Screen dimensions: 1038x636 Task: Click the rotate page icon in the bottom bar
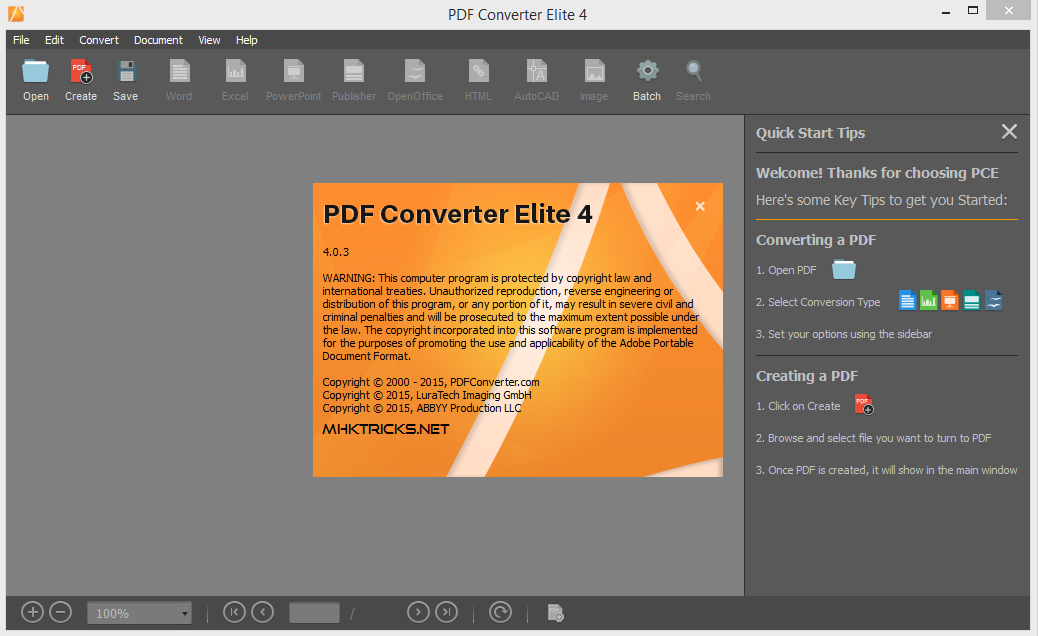coord(500,611)
